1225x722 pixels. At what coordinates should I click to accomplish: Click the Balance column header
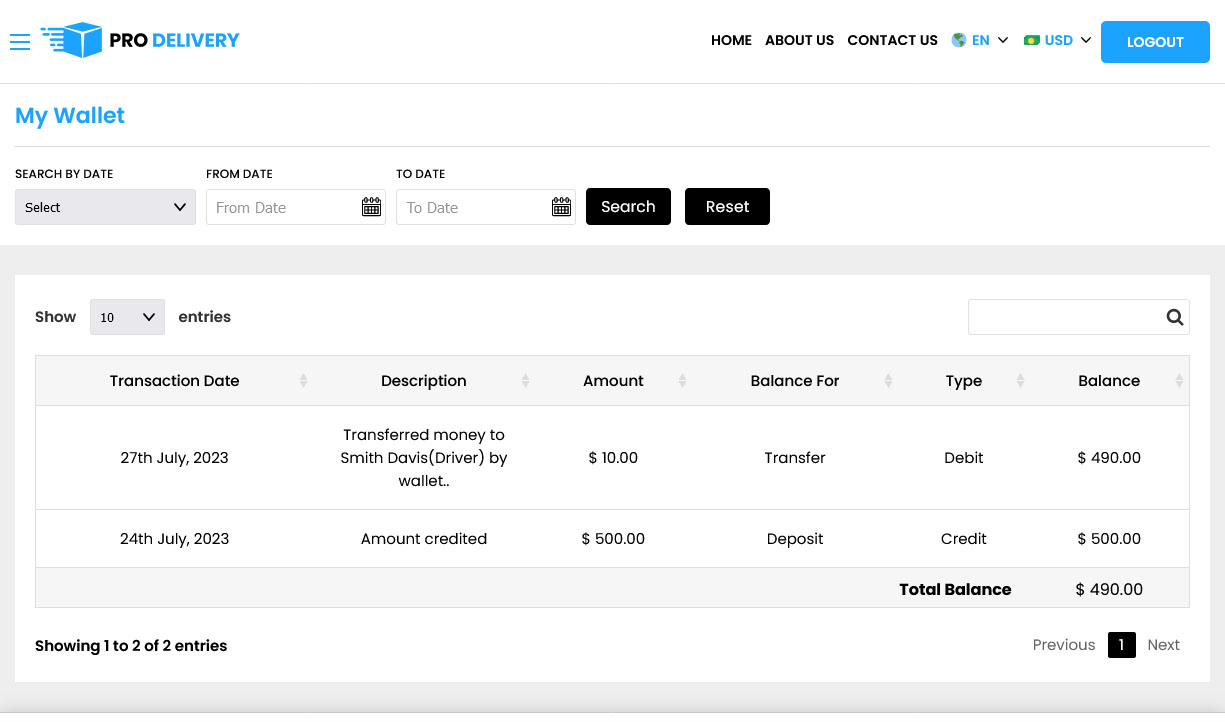click(1109, 381)
